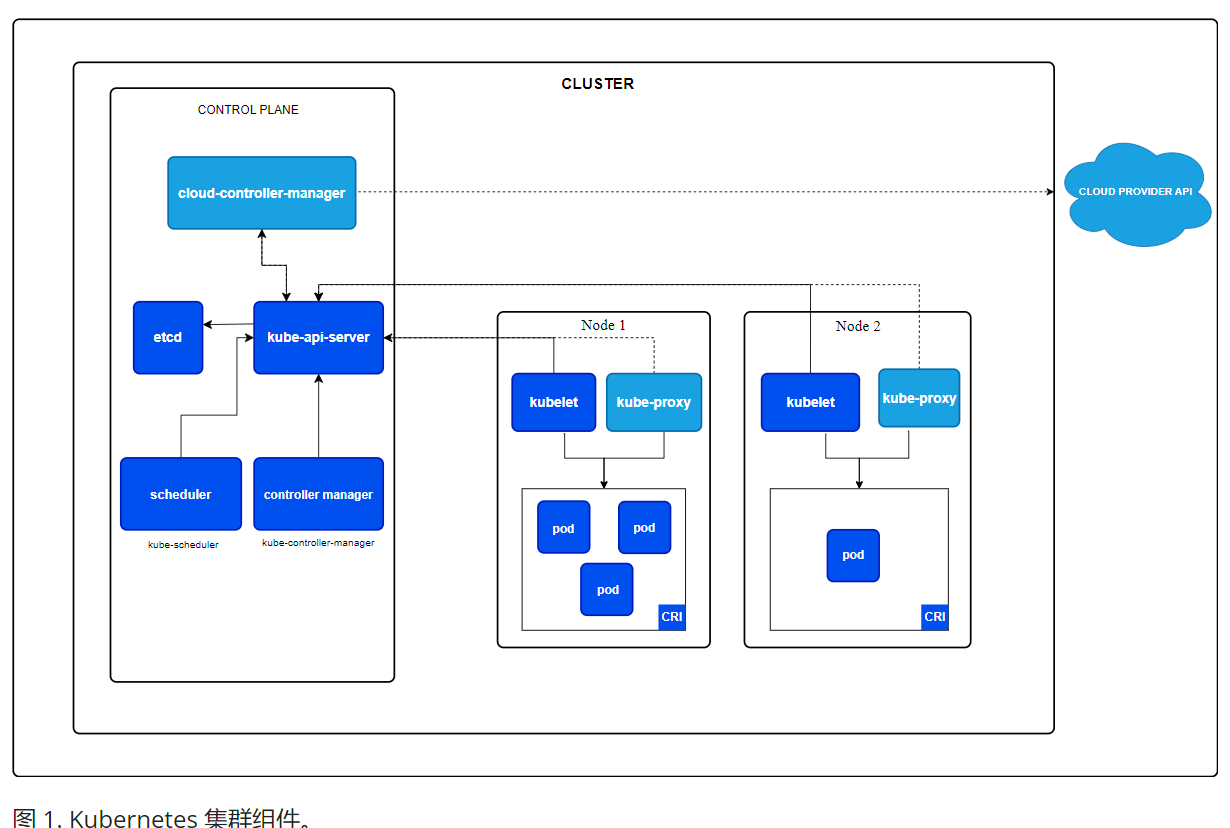Click the CRI badge in Node 2
The height and width of the screenshot is (828, 1230).
[x=935, y=617]
